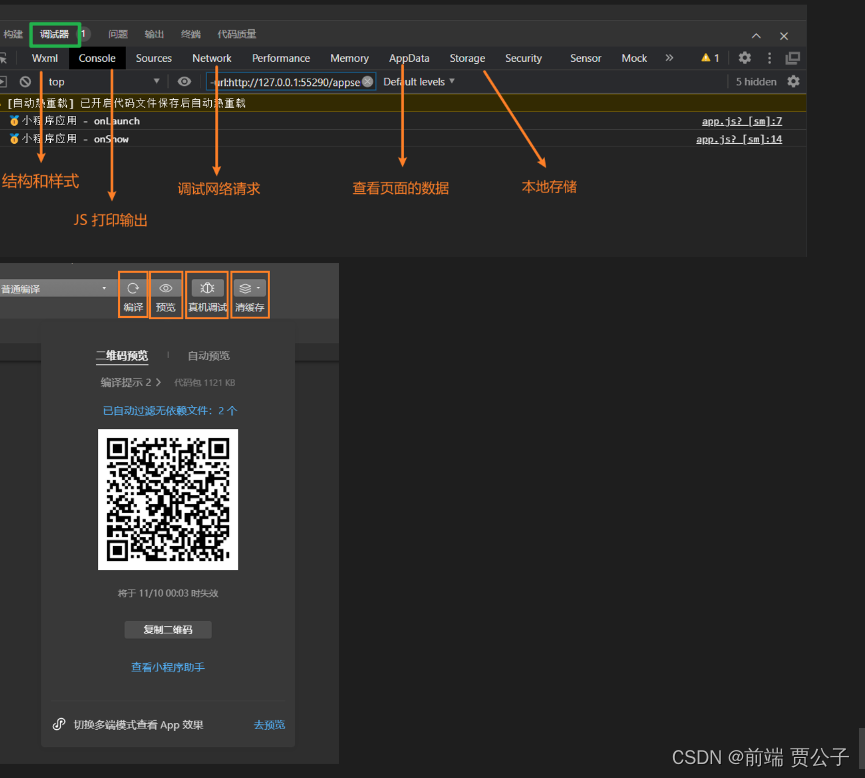Open devtools settings gear in tab bar
865x778 pixels.
745,58
